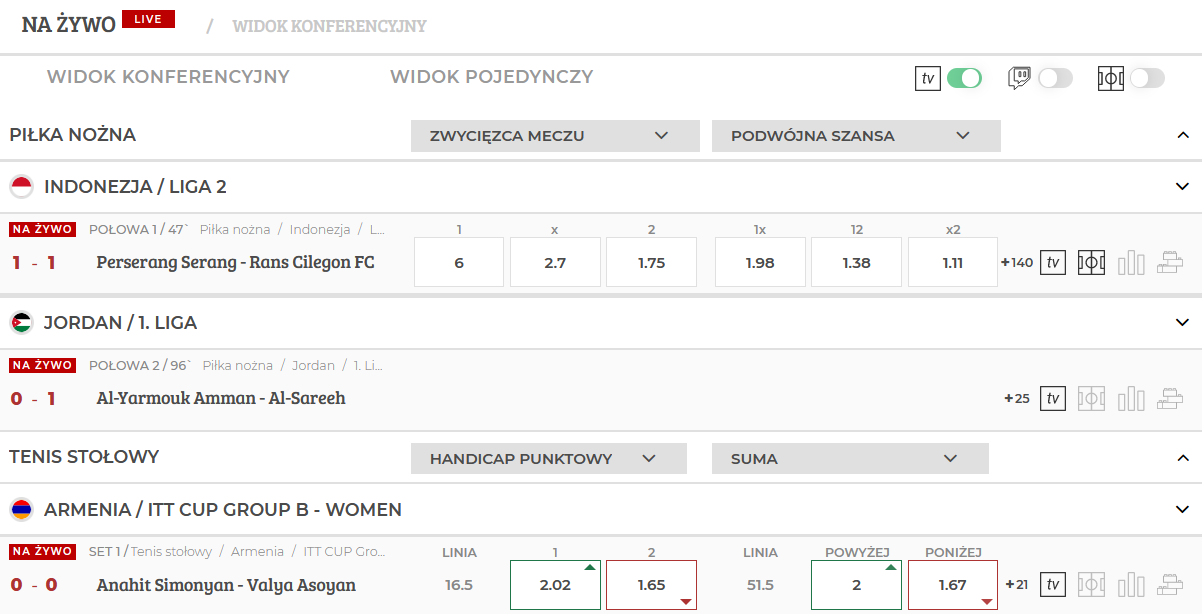Bet on odds 2.7 for draw
1202x614 pixels.
[x=555, y=263]
